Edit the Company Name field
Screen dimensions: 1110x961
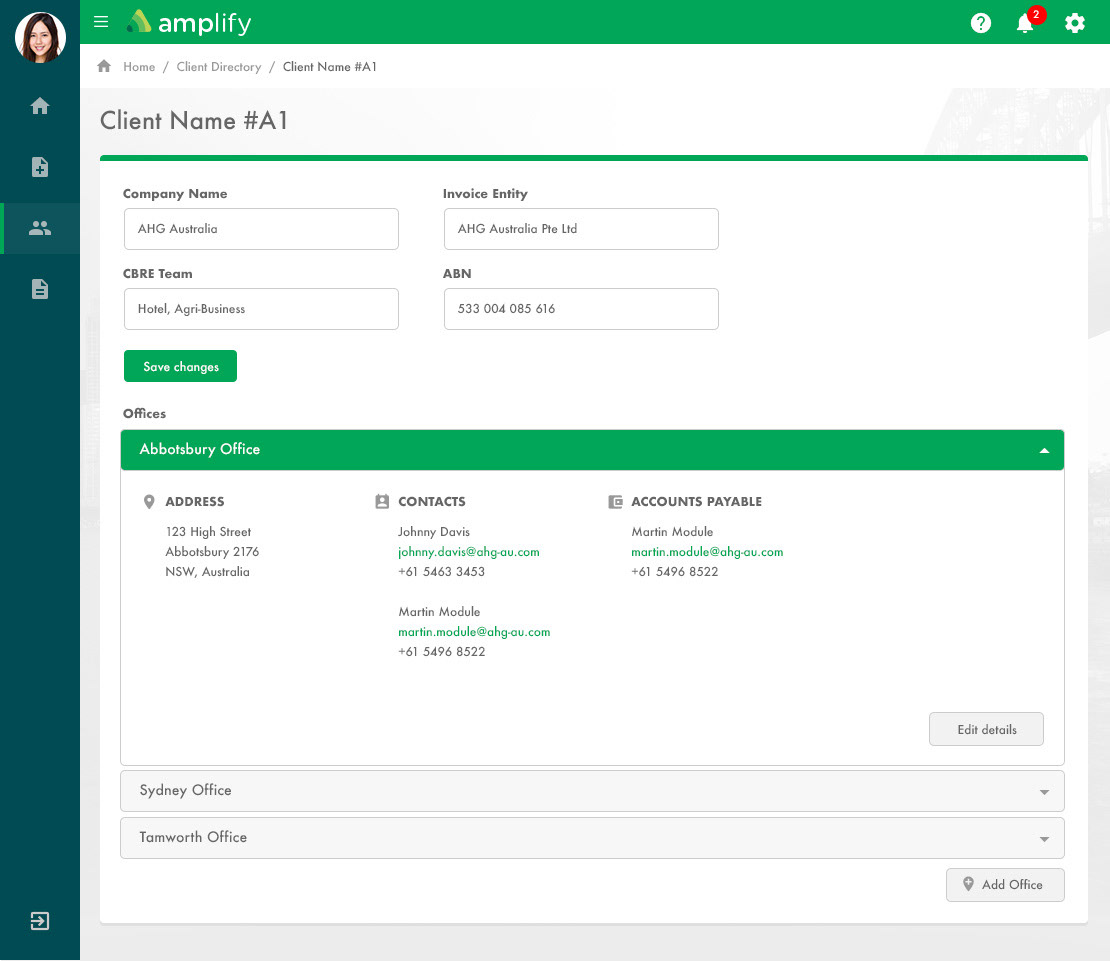tap(261, 229)
